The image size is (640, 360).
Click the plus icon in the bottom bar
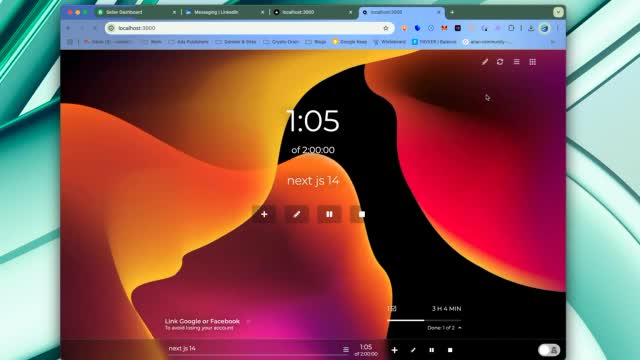tap(394, 350)
